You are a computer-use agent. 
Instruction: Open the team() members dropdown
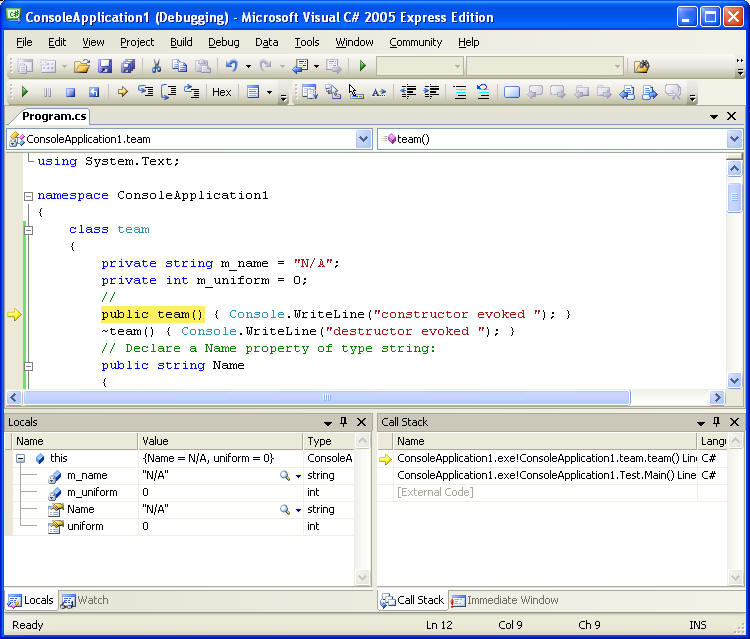734,139
